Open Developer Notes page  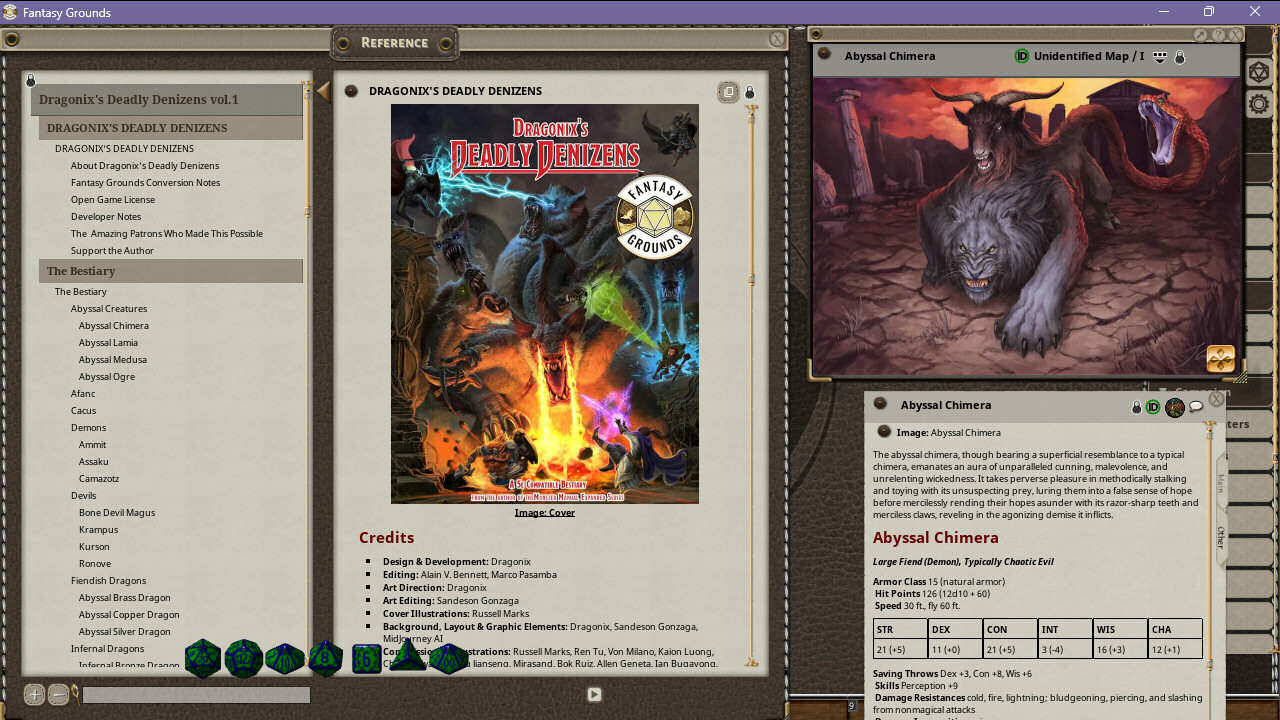point(106,217)
